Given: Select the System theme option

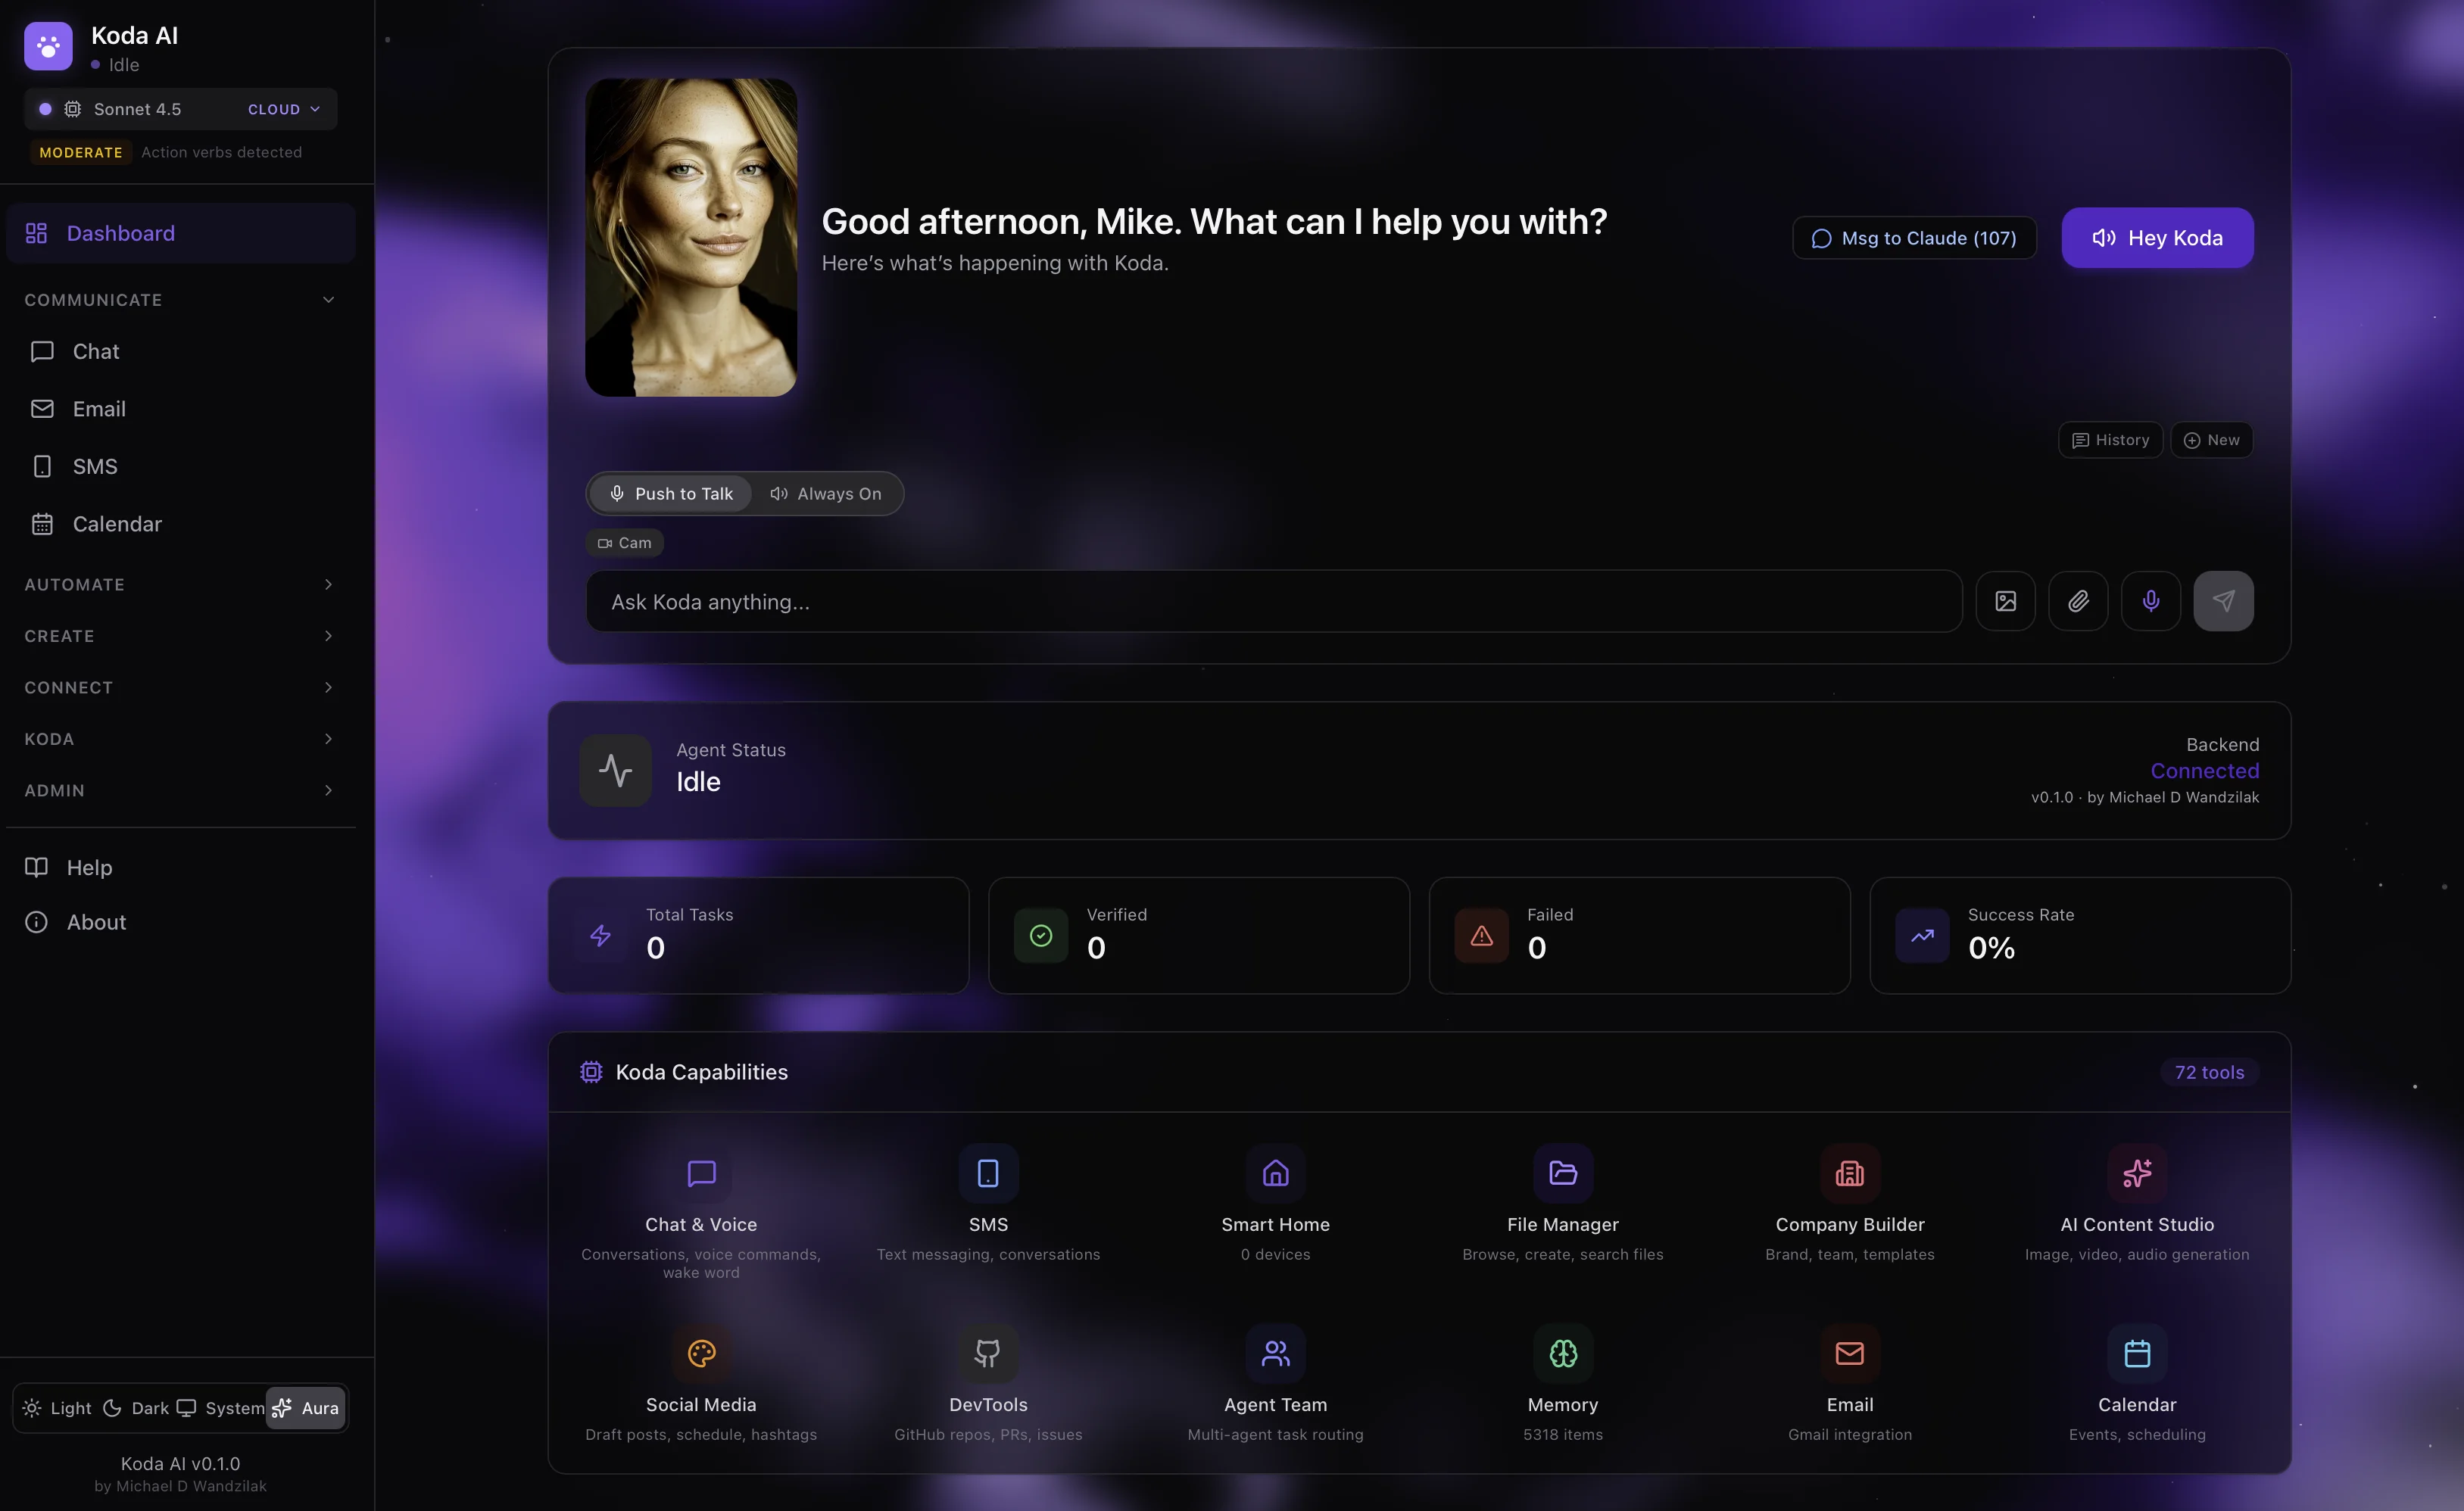Looking at the screenshot, I should tap(221, 1408).
